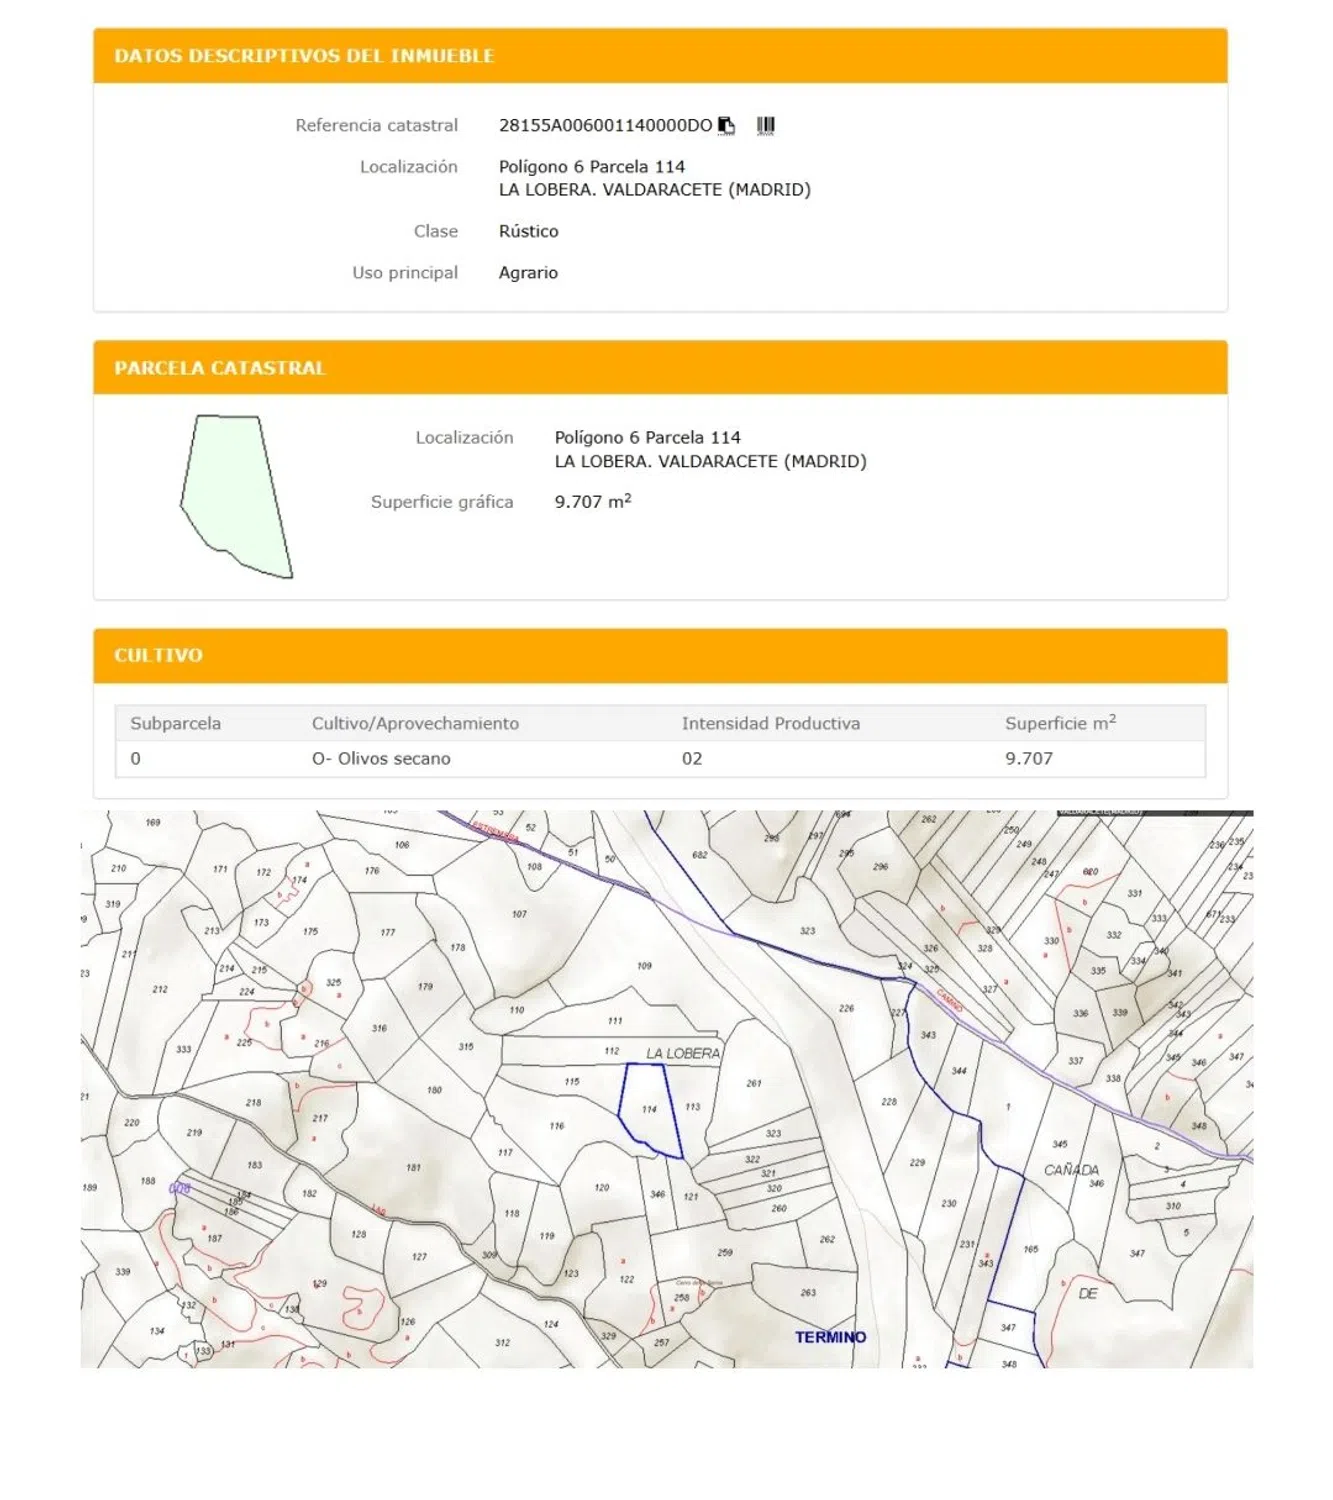This screenshot has width=1333, height=1500.
Task: Click parcel 116 on the map
Action: point(557,1126)
